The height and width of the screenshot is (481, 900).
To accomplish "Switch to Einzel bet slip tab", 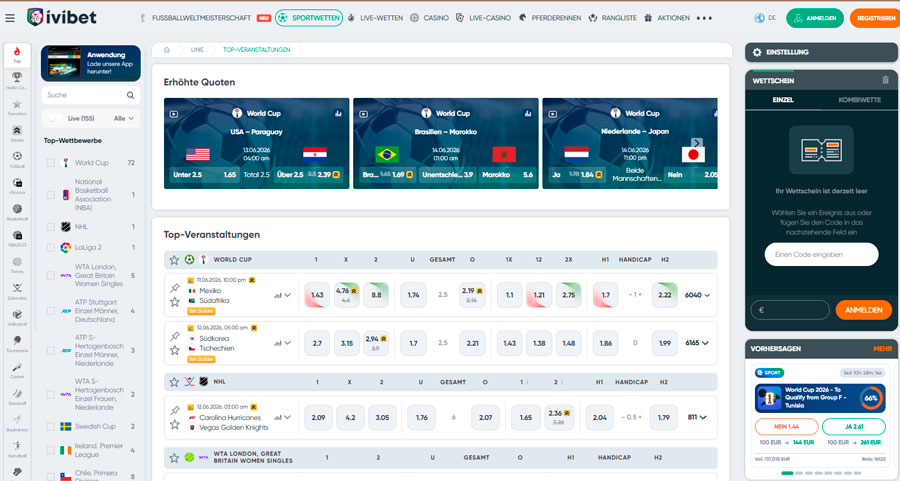I will click(783, 100).
